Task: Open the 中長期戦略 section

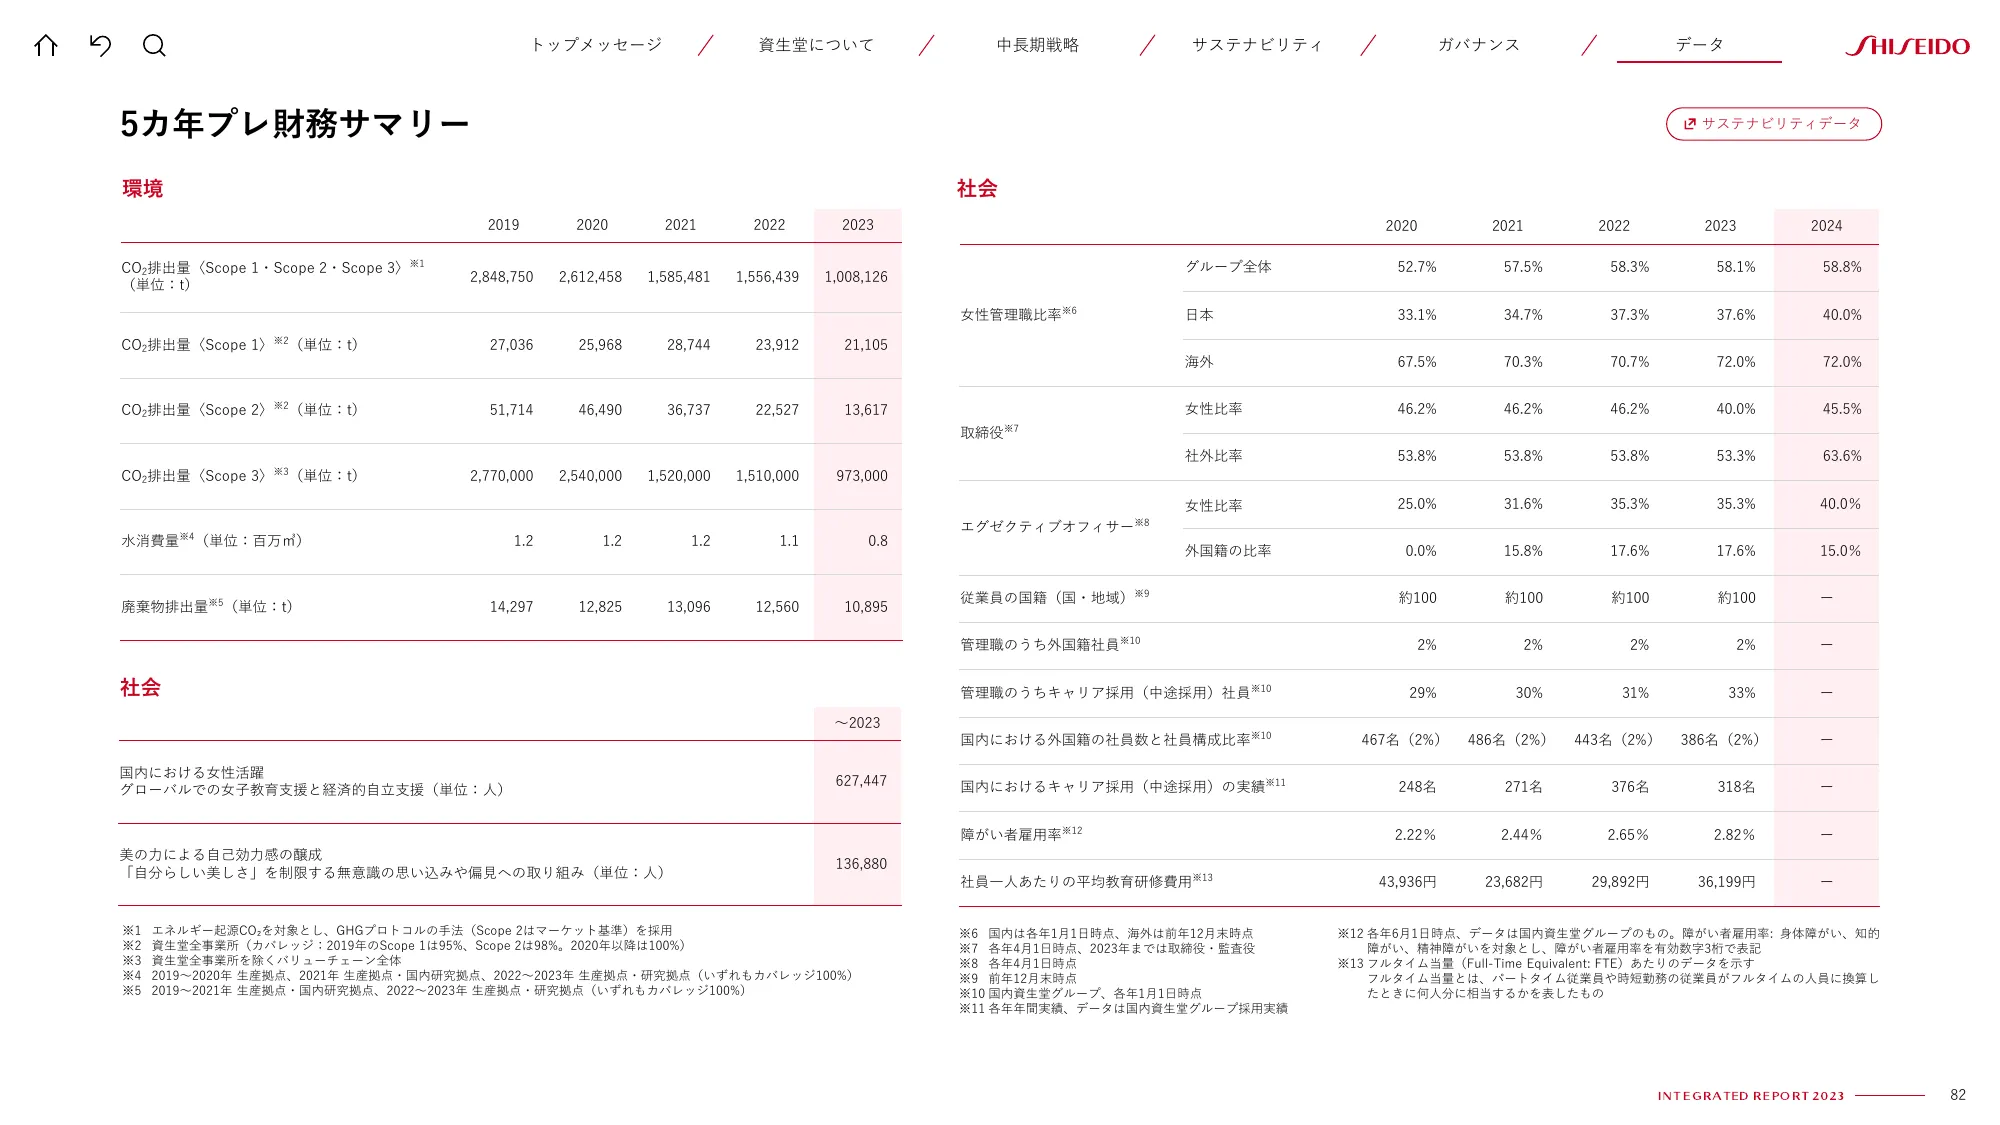Action: point(1040,44)
